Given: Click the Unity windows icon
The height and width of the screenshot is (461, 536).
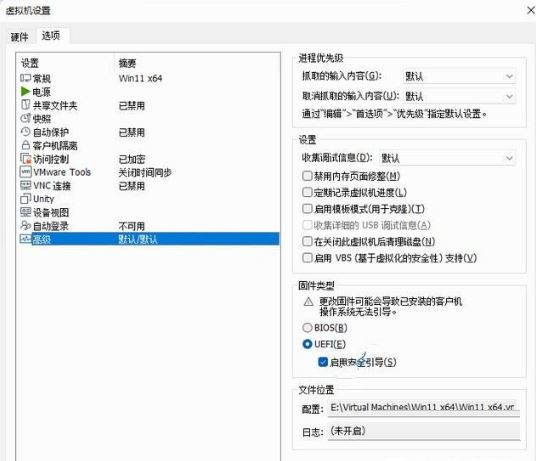Looking at the screenshot, I should (x=25, y=199).
